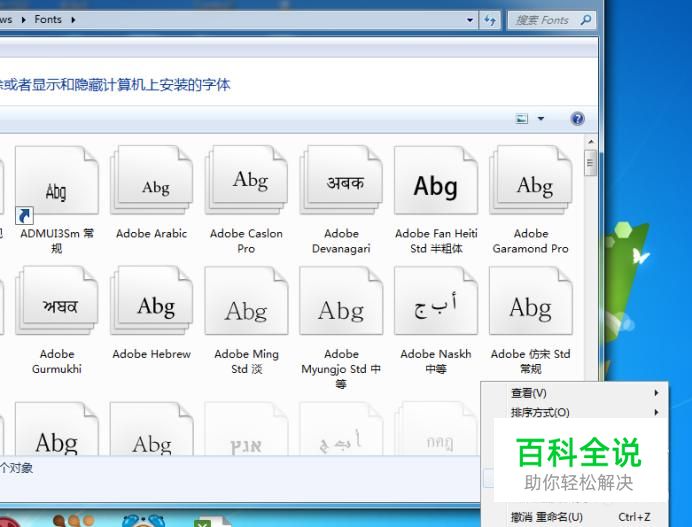The height and width of the screenshot is (527, 692).
Task: Select the Adobe Hebrew font icon
Action: coord(152,301)
